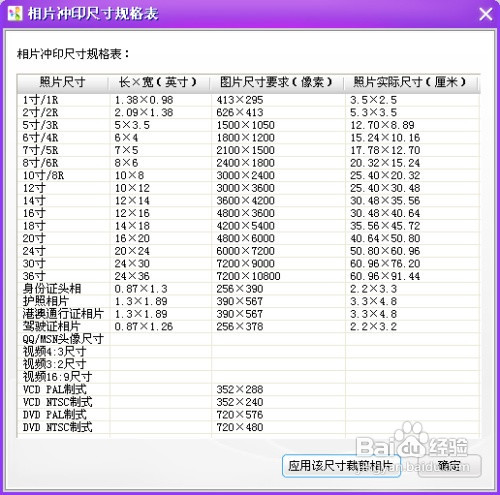Select the DVD PAL制式 row

[248, 414]
